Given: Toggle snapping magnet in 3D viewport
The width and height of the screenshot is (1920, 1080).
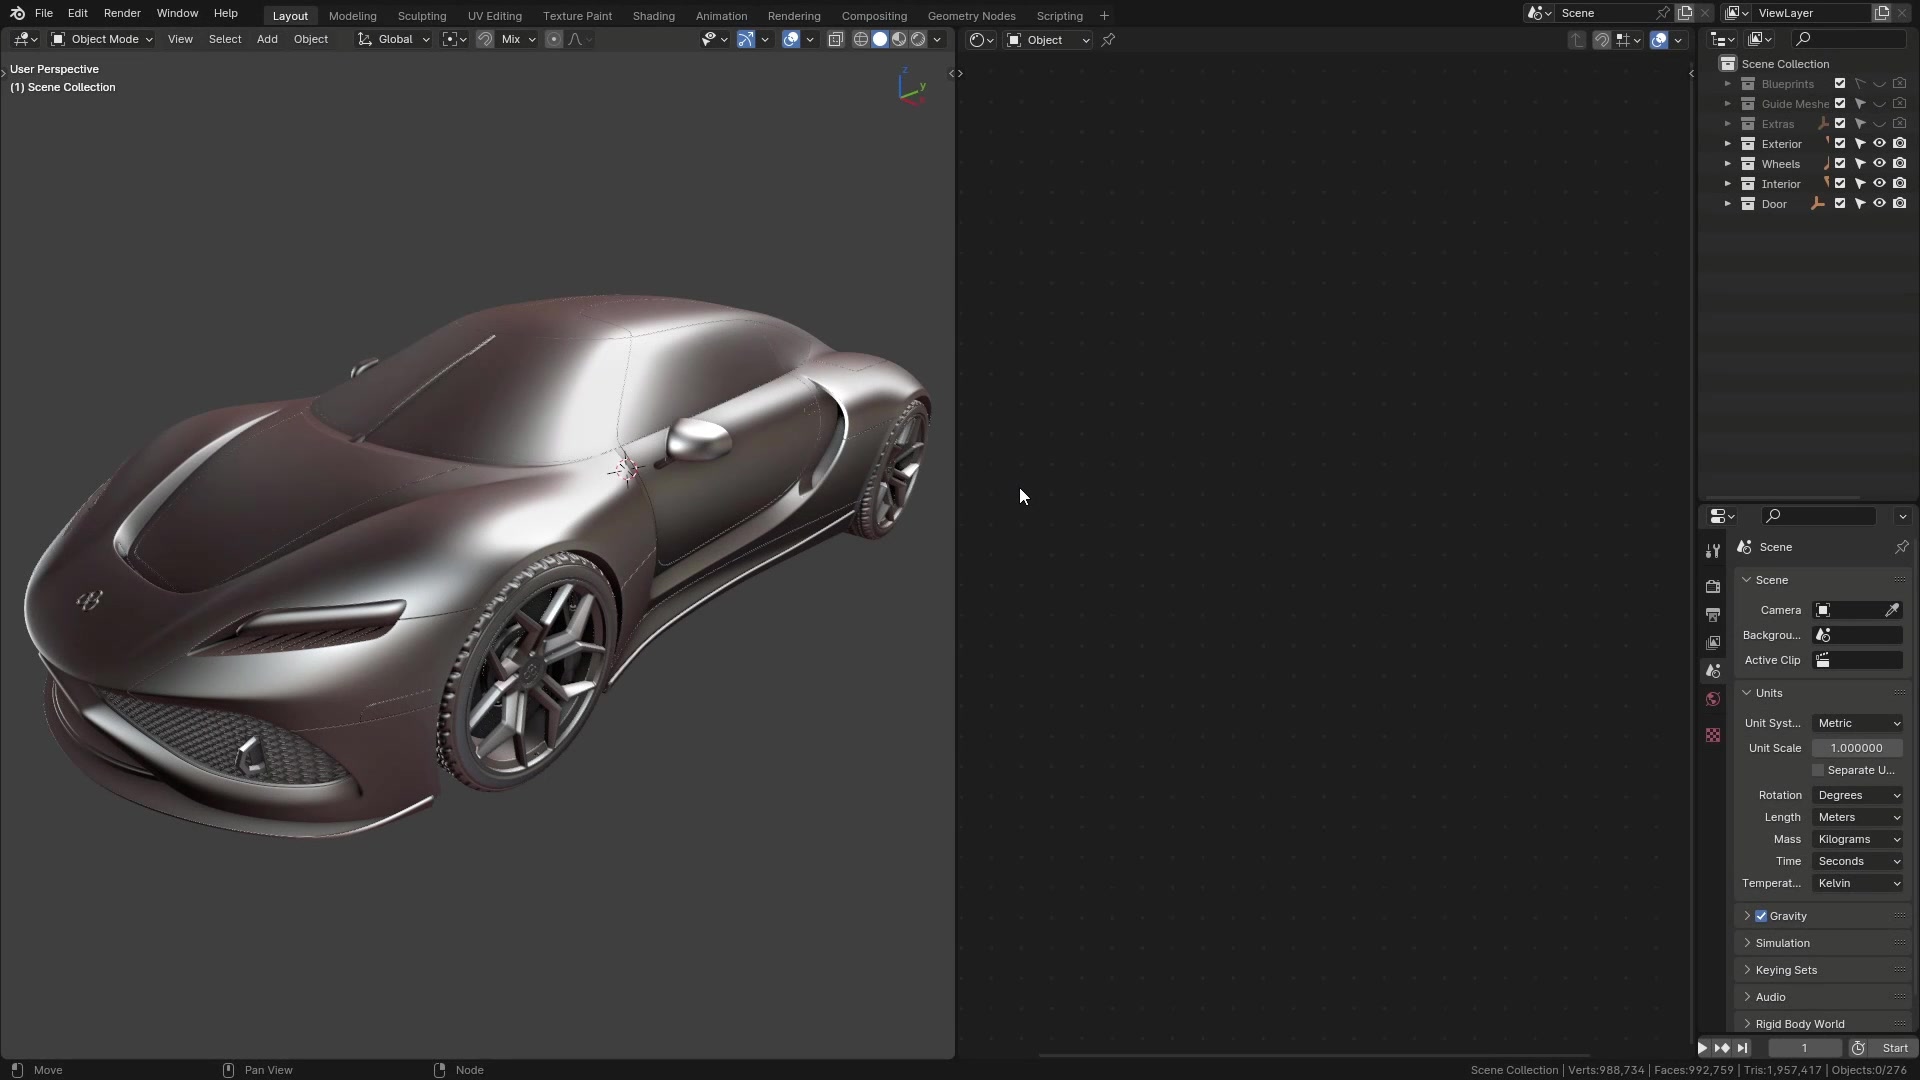Looking at the screenshot, I should [485, 39].
